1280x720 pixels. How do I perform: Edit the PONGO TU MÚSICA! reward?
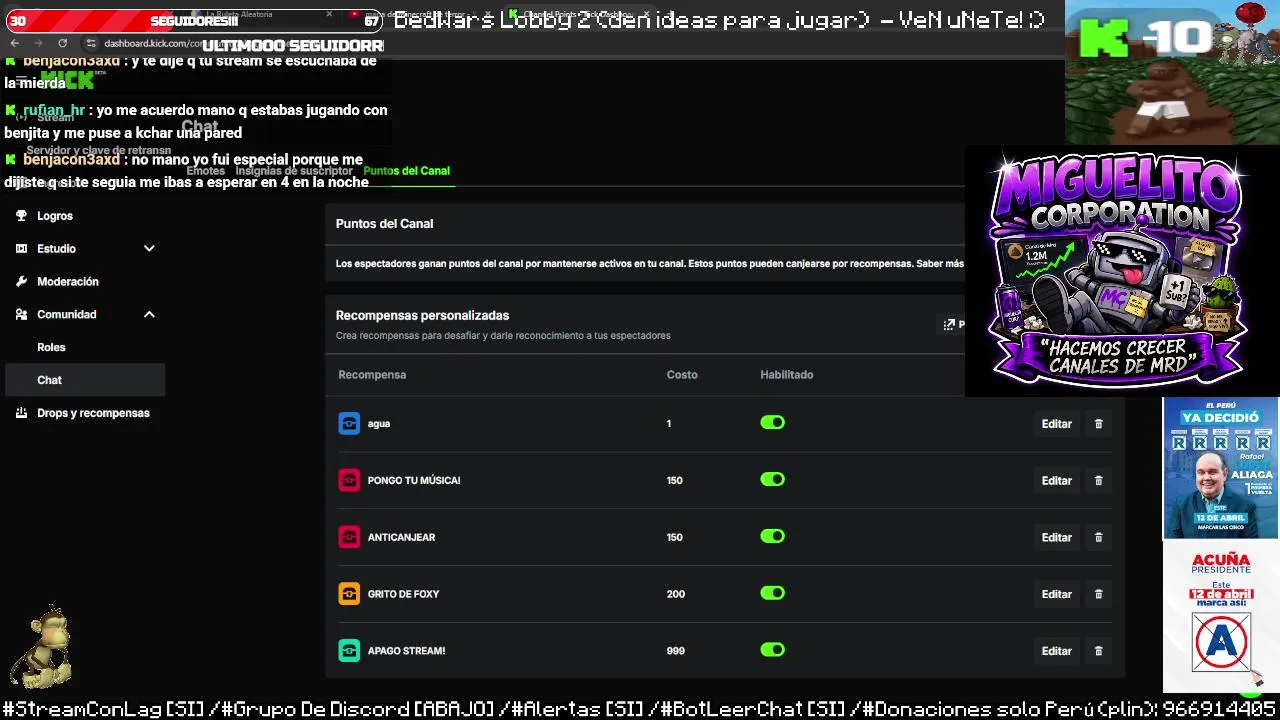1056,481
